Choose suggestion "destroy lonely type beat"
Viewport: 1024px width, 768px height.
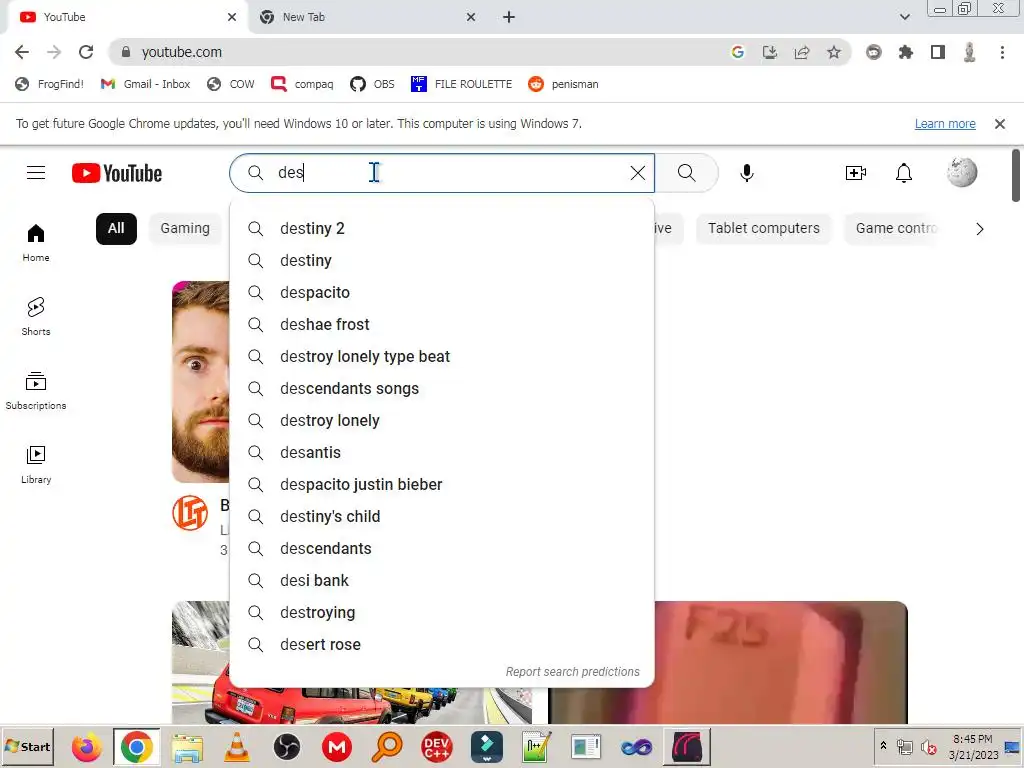[x=442, y=357]
